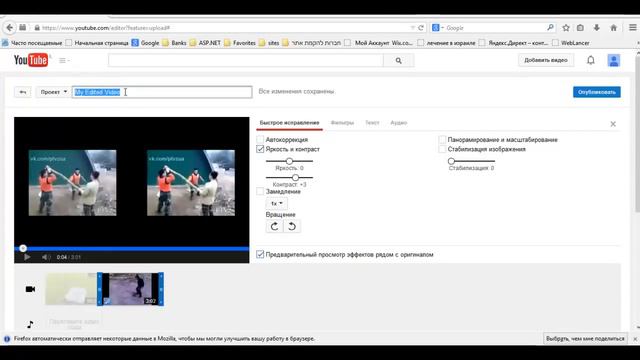Rotate the video counterclockwise

coord(292,226)
